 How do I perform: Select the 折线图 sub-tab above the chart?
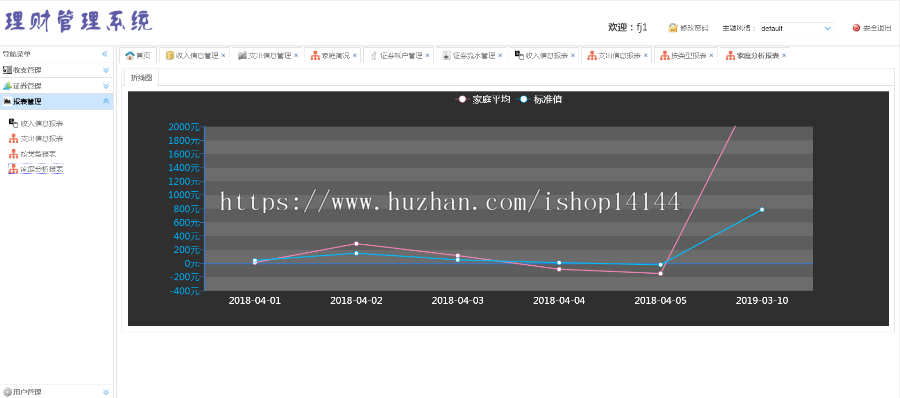141,78
